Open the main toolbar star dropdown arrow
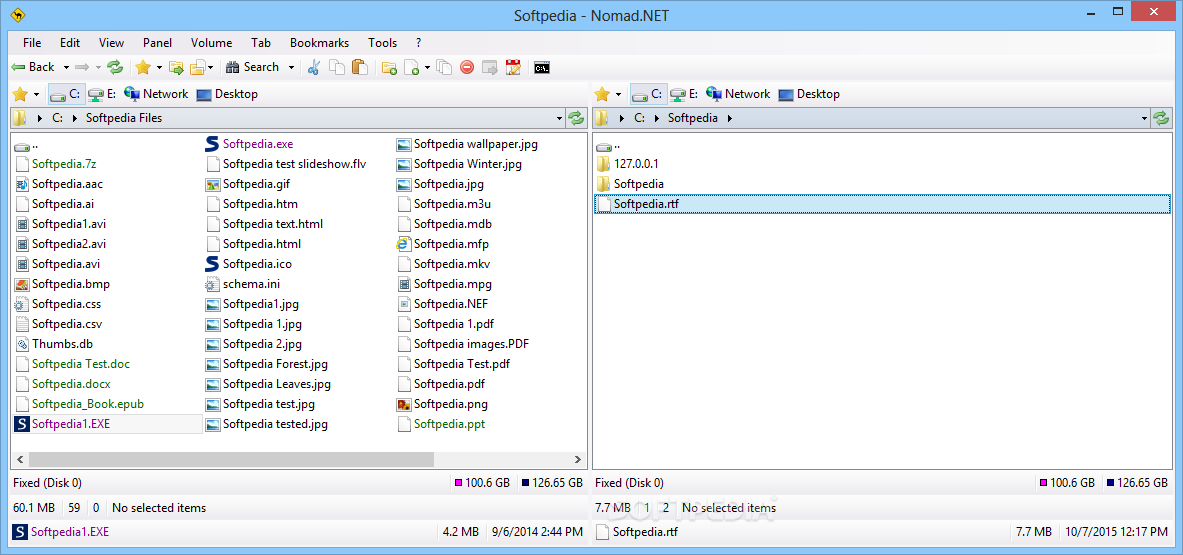The image size is (1183, 555). (159, 68)
